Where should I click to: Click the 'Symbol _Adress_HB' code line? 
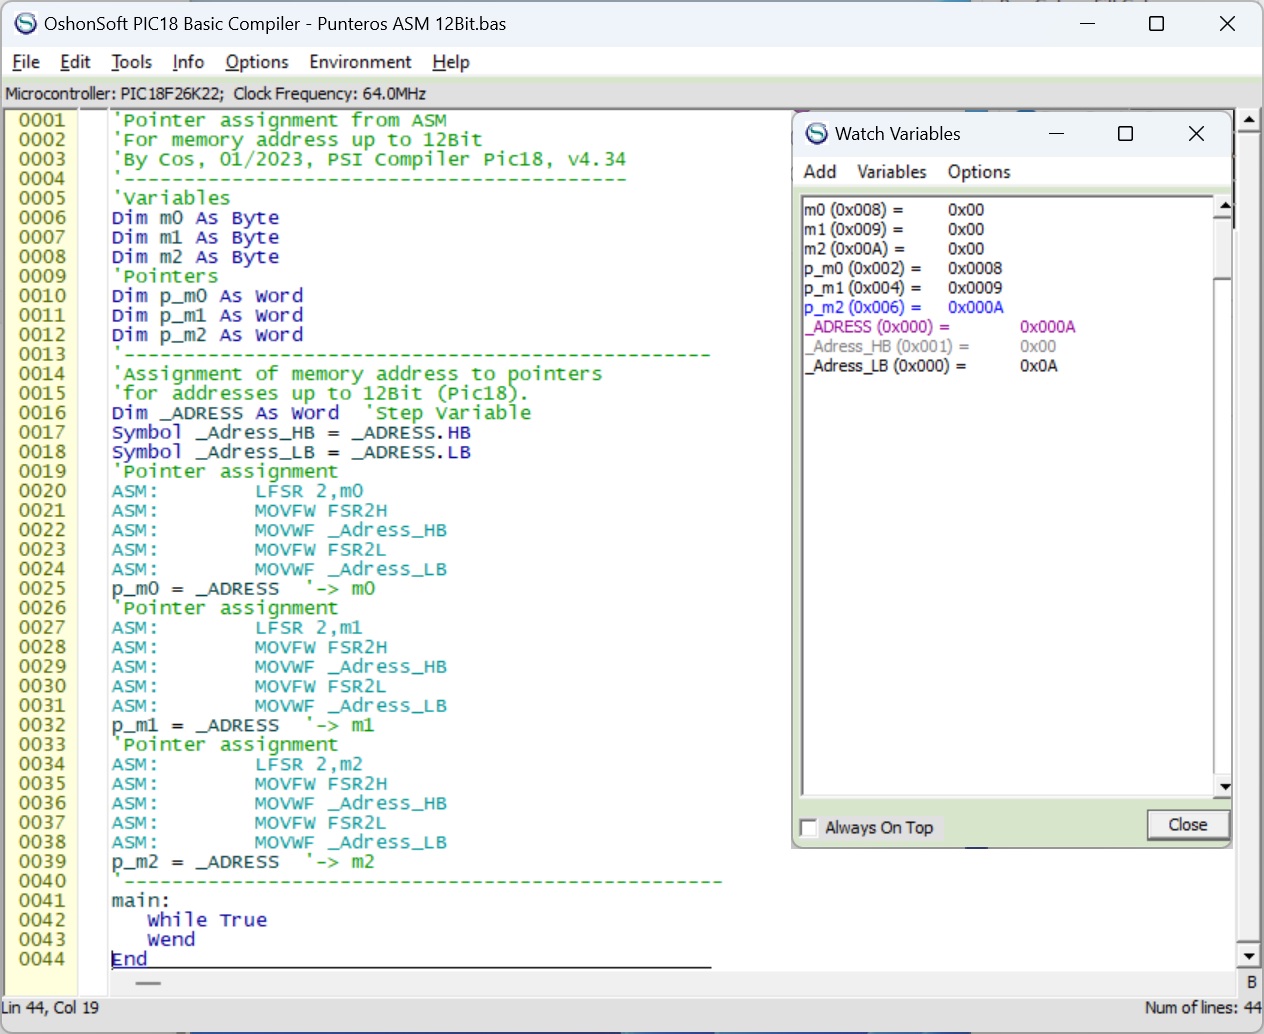click(292, 432)
